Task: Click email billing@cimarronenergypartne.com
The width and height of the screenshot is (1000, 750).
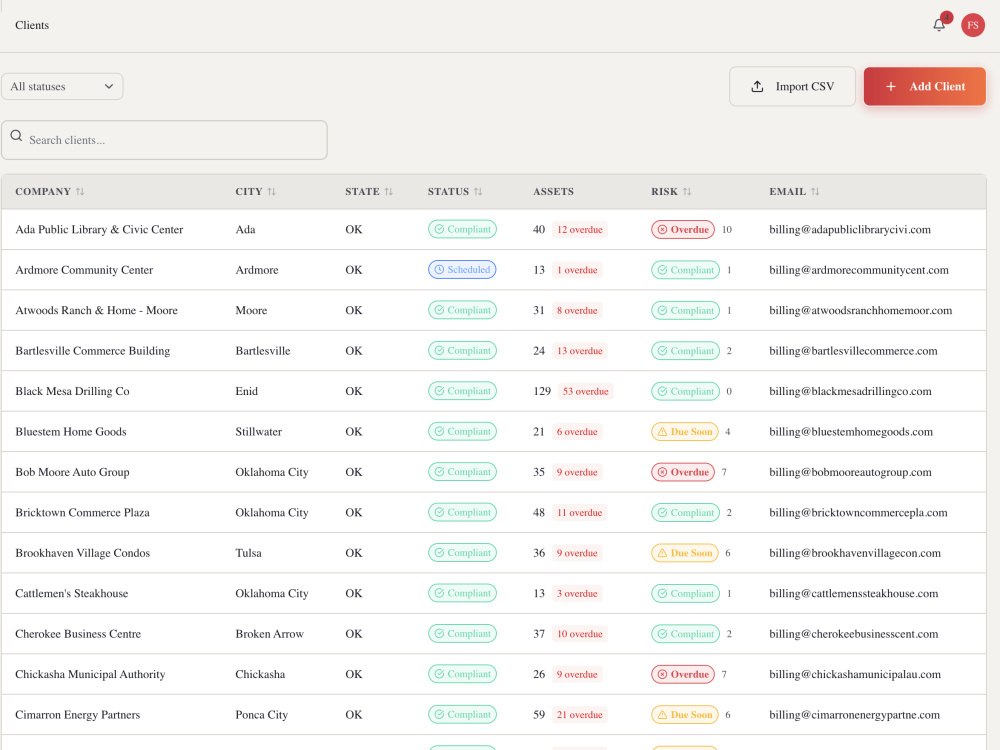Action: click(x=854, y=715)
